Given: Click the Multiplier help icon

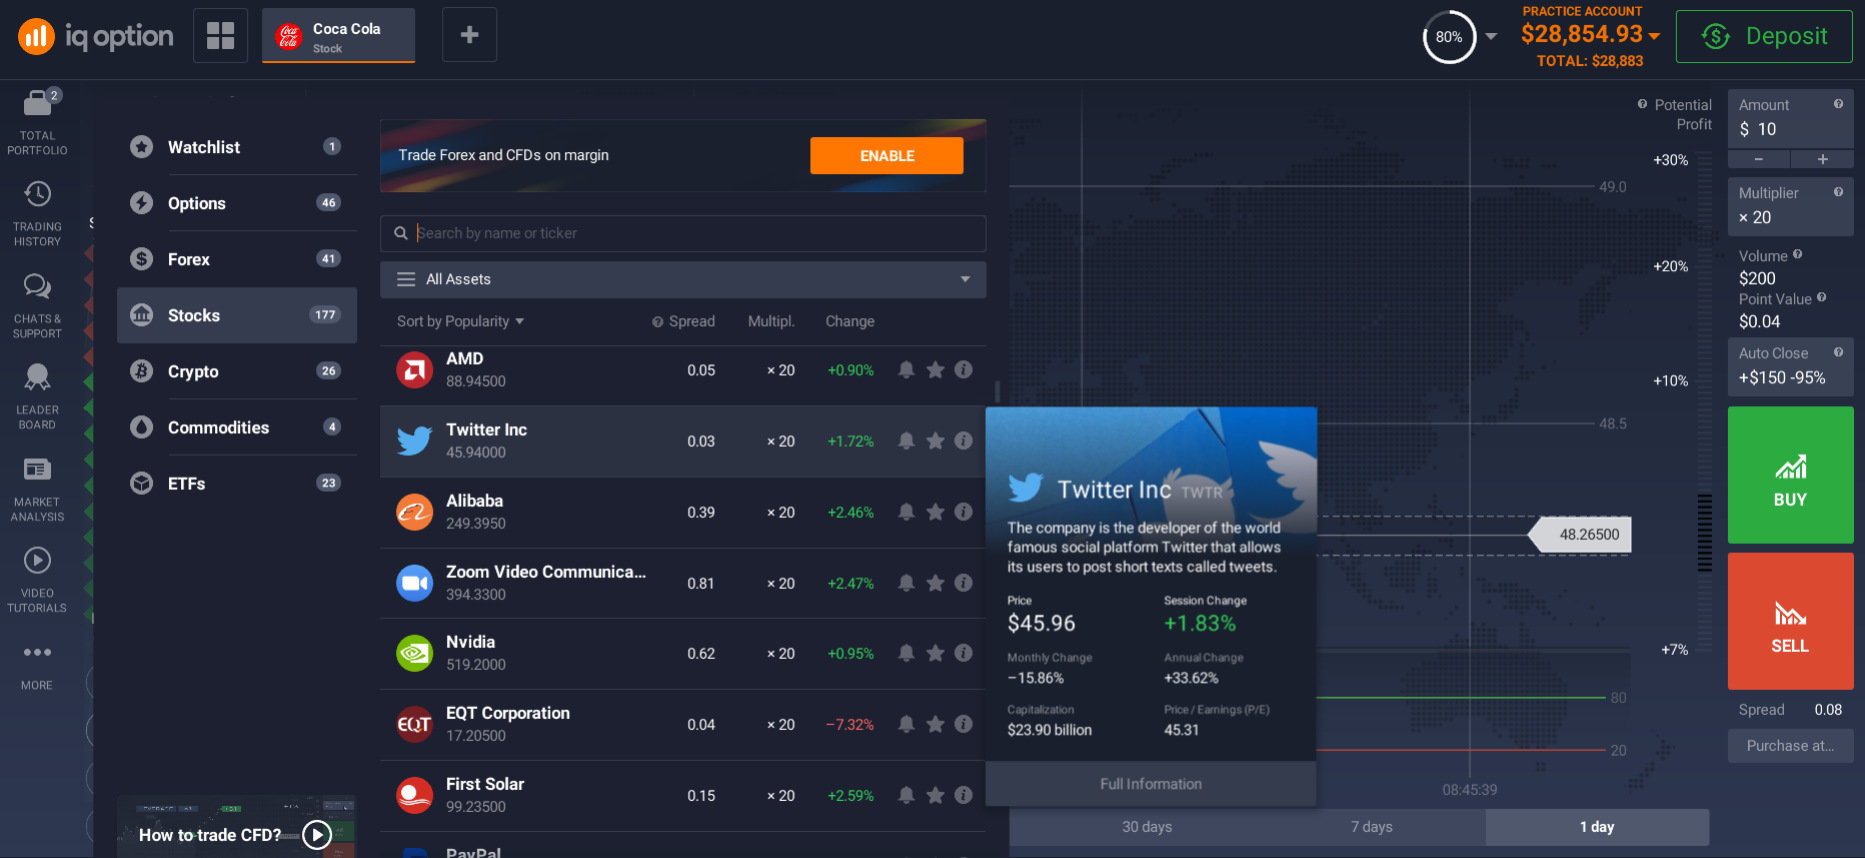Looking at the screenshot, I should [1838, 192].
